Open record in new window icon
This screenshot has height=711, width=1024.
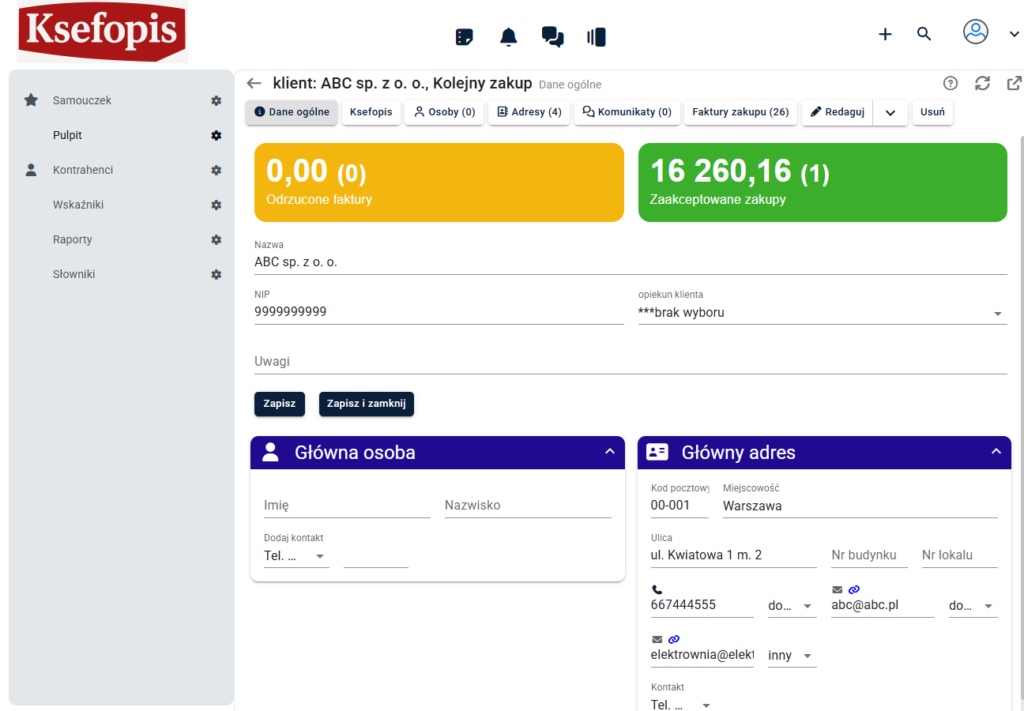1014,84
